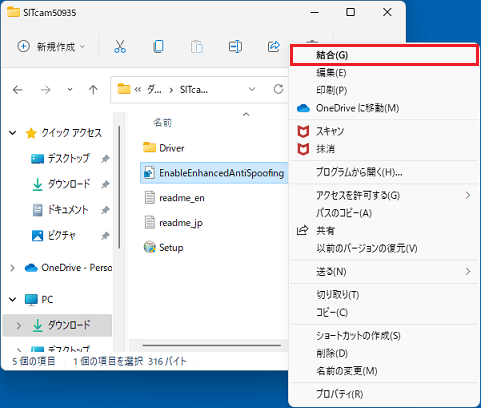Viewport: 481px width, 408px height.
Task: Open 送る(N) submenu
Action: pos(384,272)
